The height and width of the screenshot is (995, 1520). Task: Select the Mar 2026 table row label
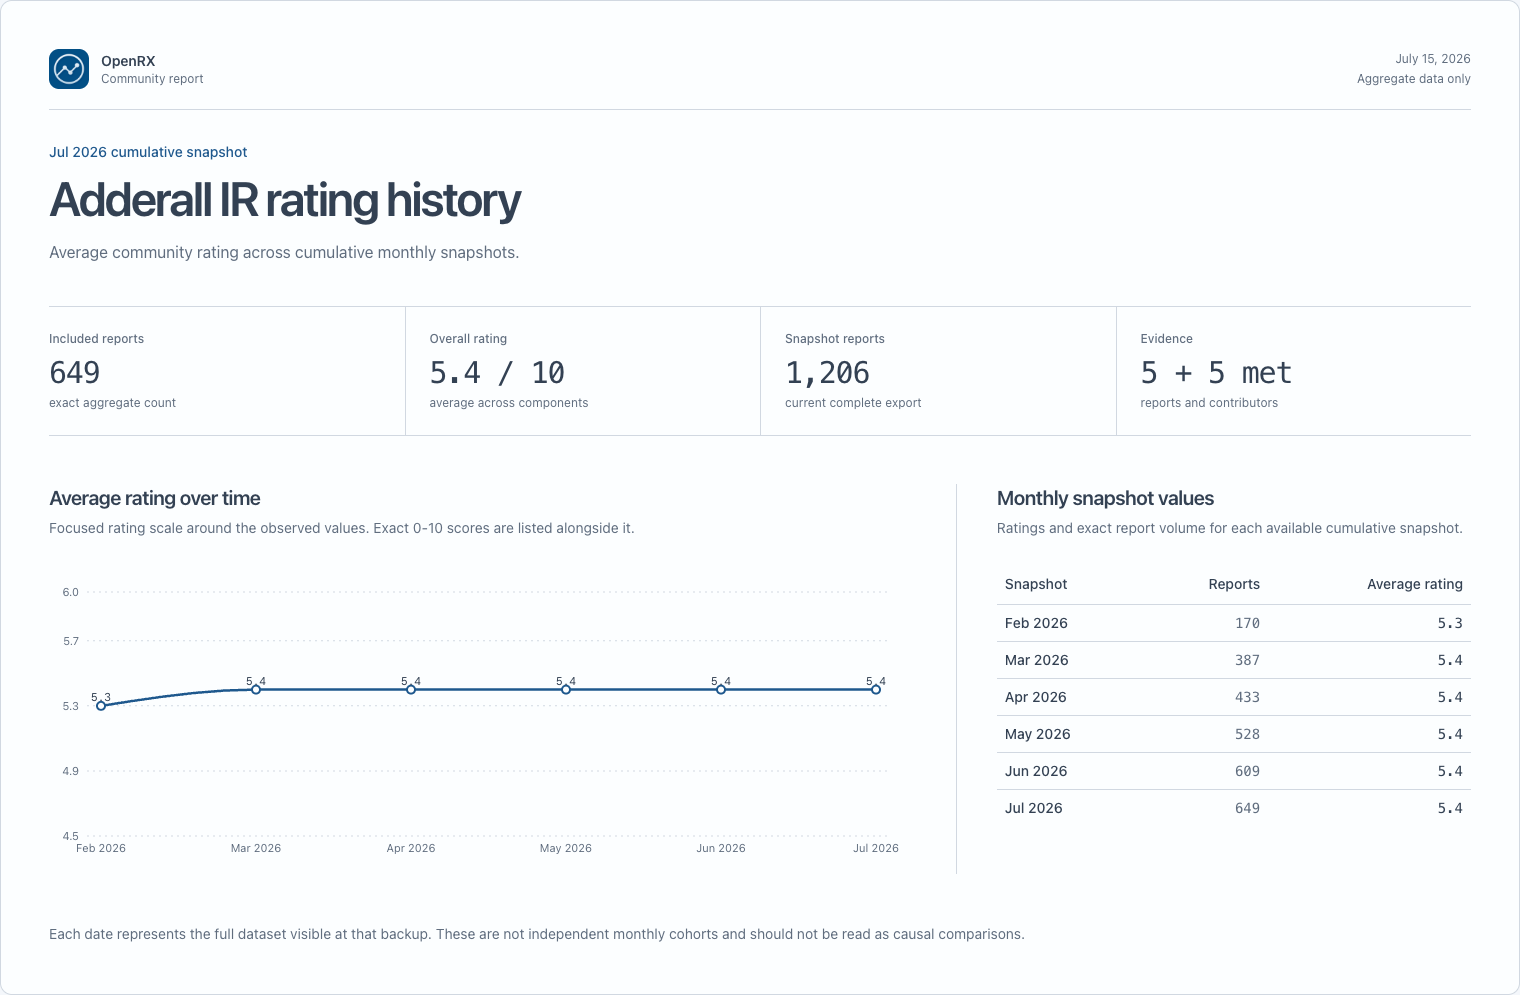pyautogui.click(x=1037, y=660)
